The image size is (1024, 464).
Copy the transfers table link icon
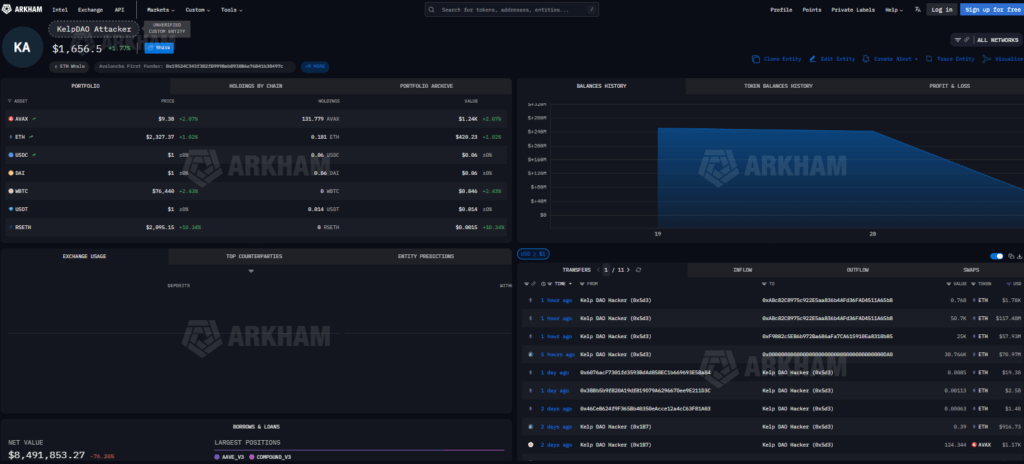point(1009,256)
